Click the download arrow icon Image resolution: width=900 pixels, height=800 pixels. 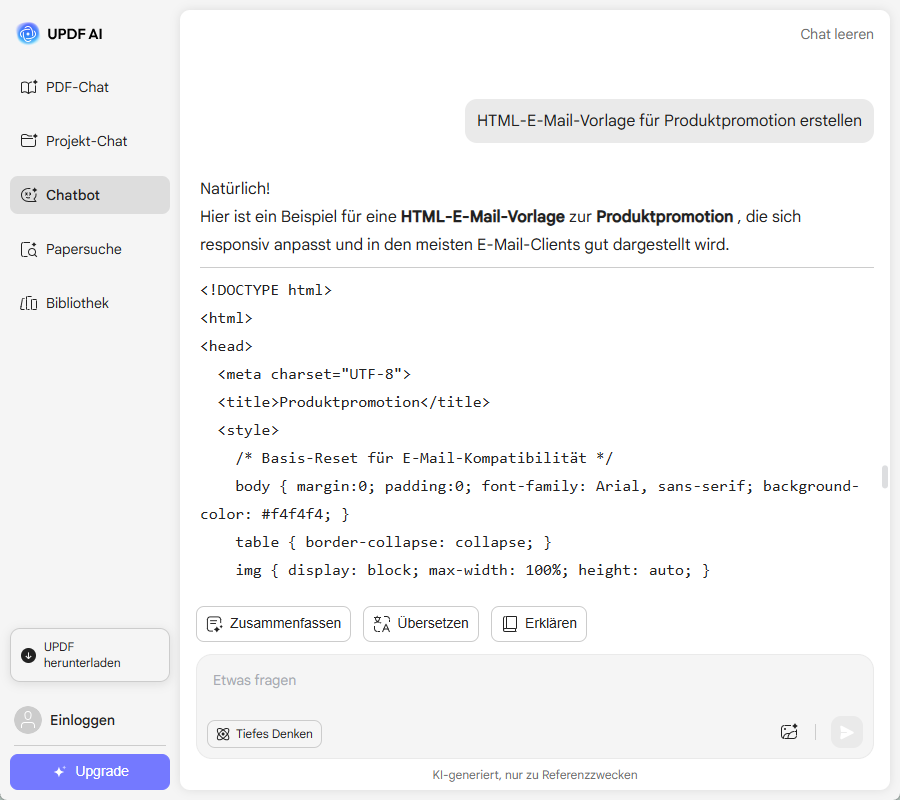tap(29, 655)
